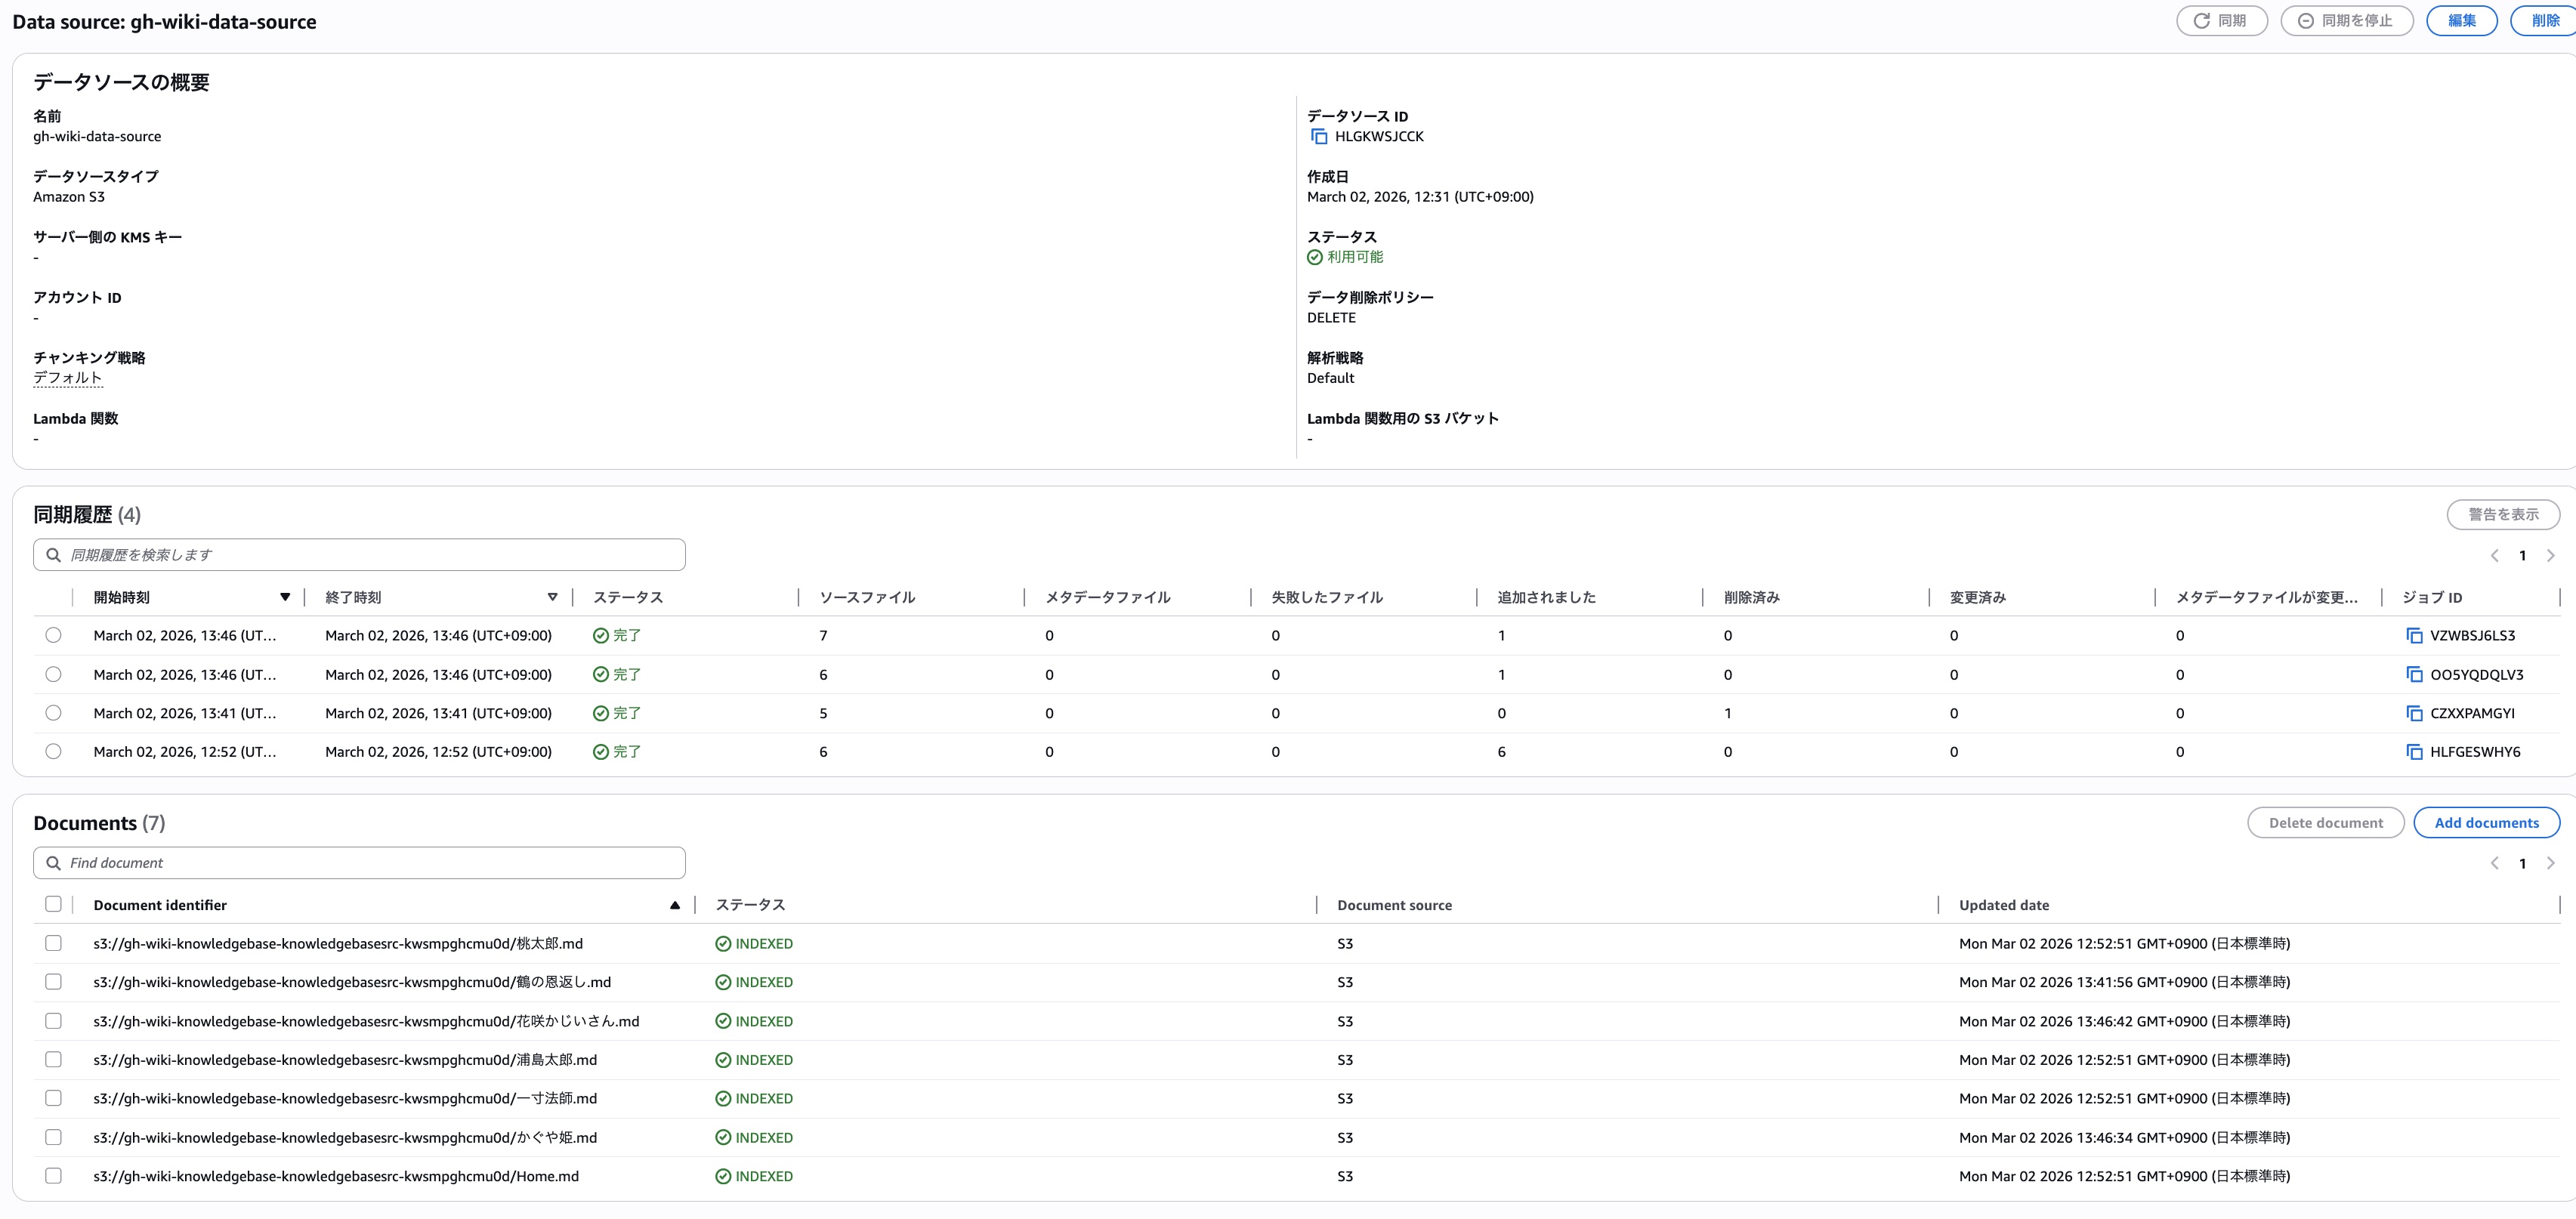Copy job ID CZXXPAMGYI
The image size is (2576, 1219).
point(2414,714)
